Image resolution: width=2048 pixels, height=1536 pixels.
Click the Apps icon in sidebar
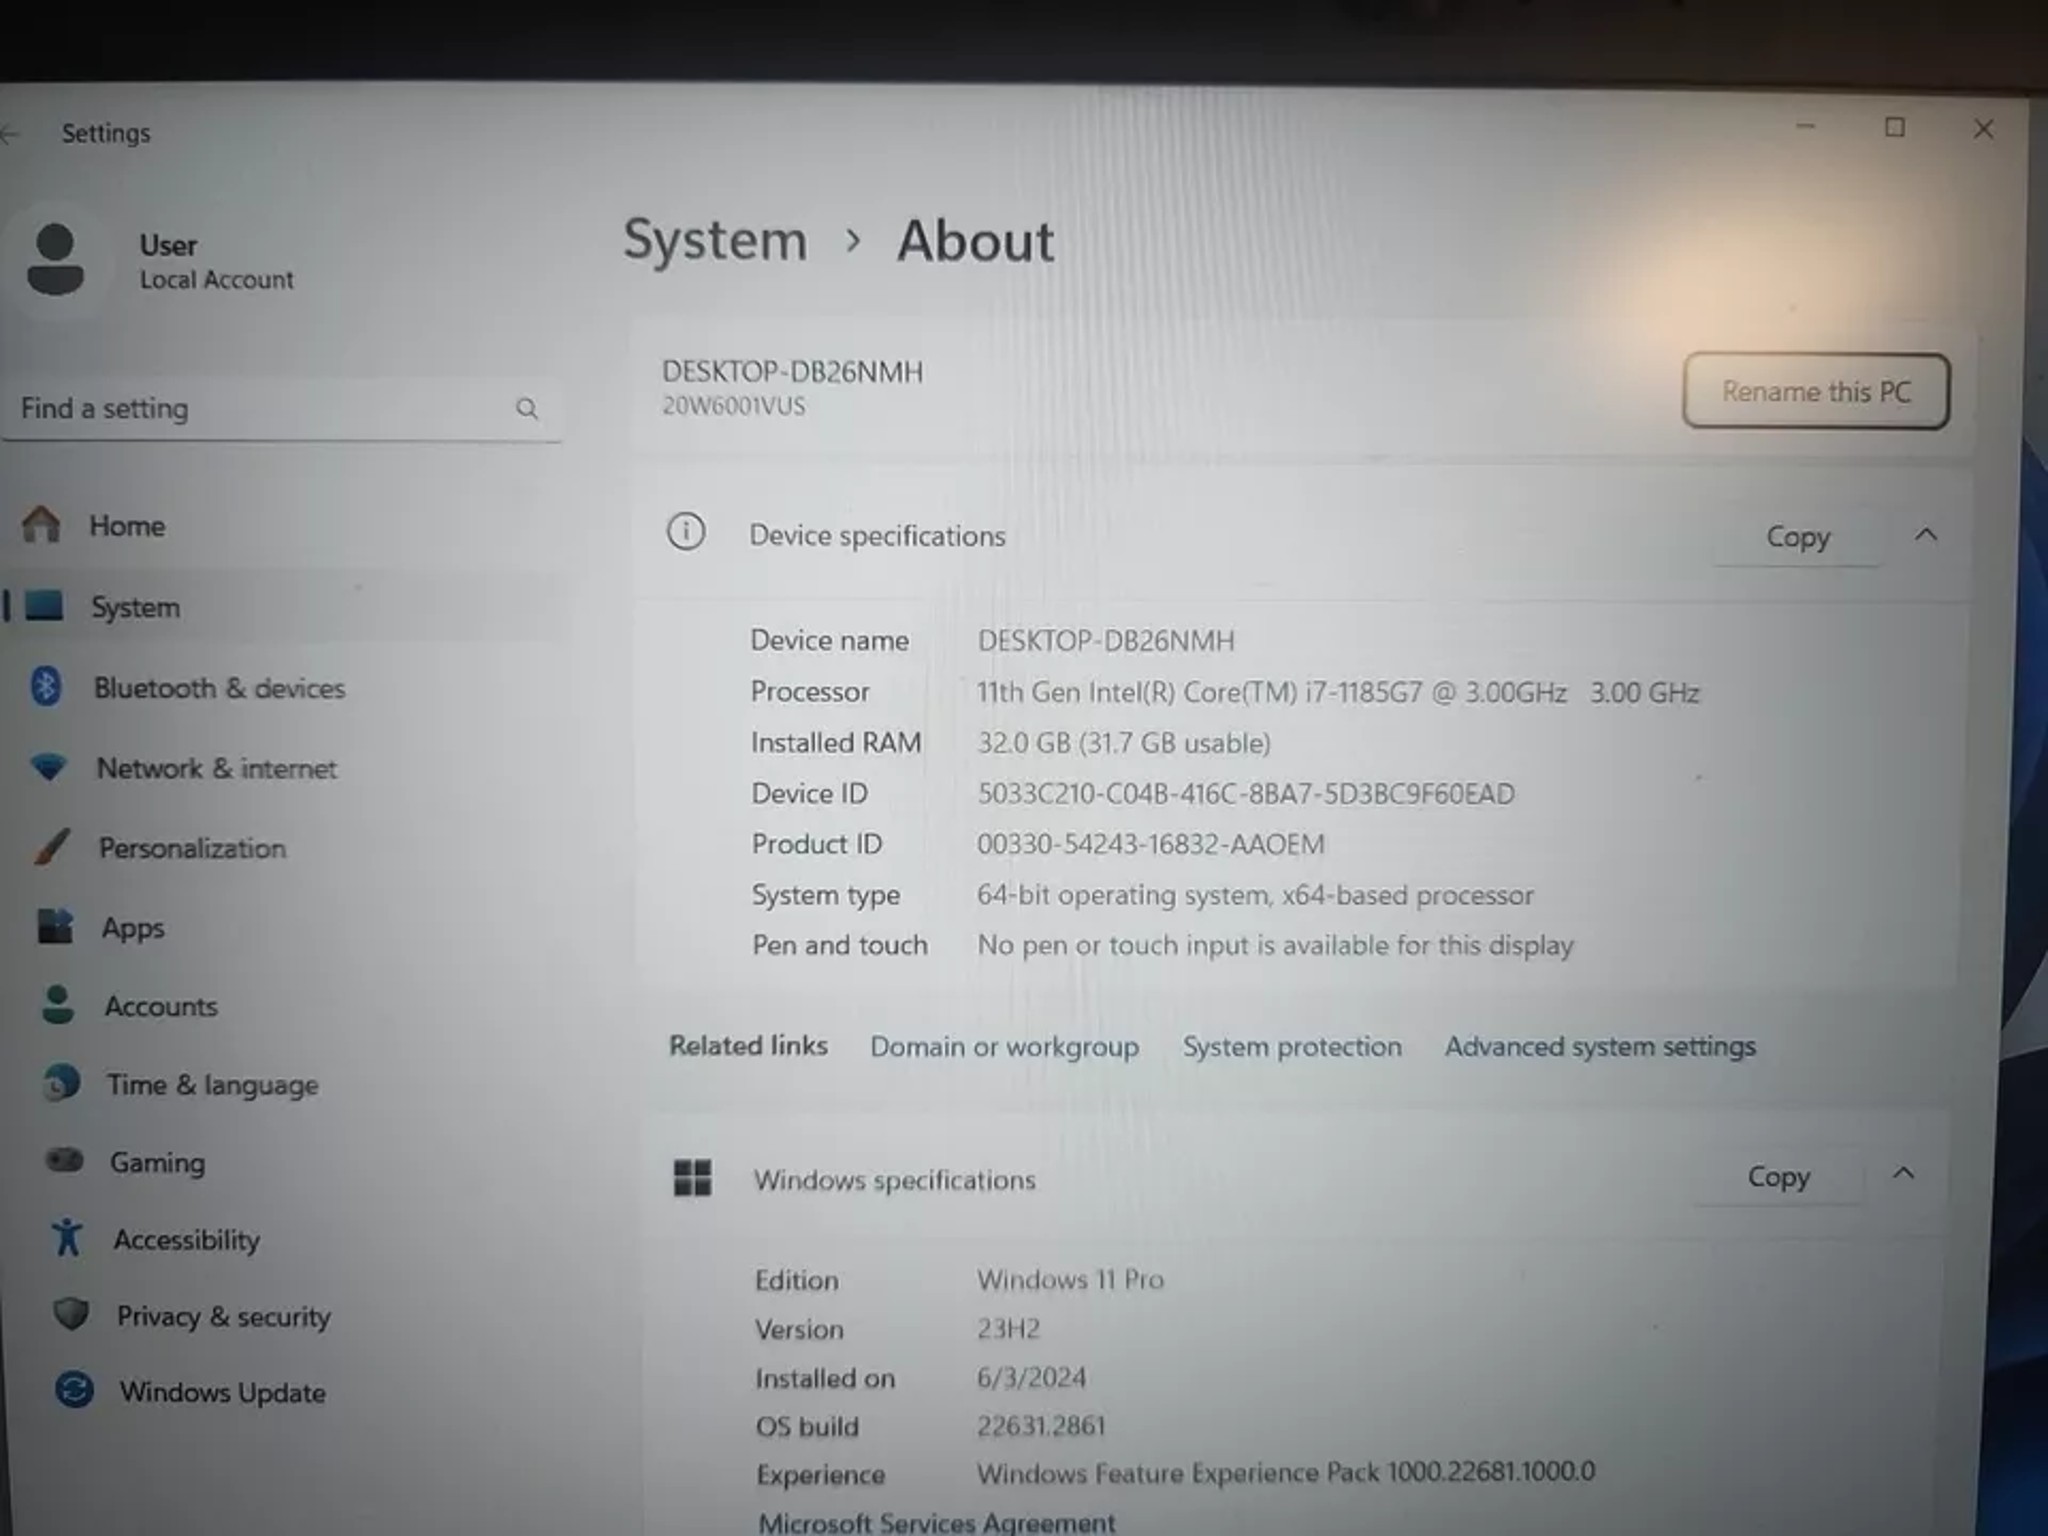[x=56, y=926]
